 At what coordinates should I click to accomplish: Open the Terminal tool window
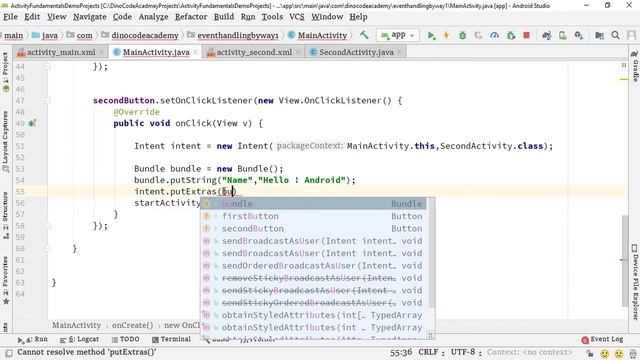click(x=171, y=339)
